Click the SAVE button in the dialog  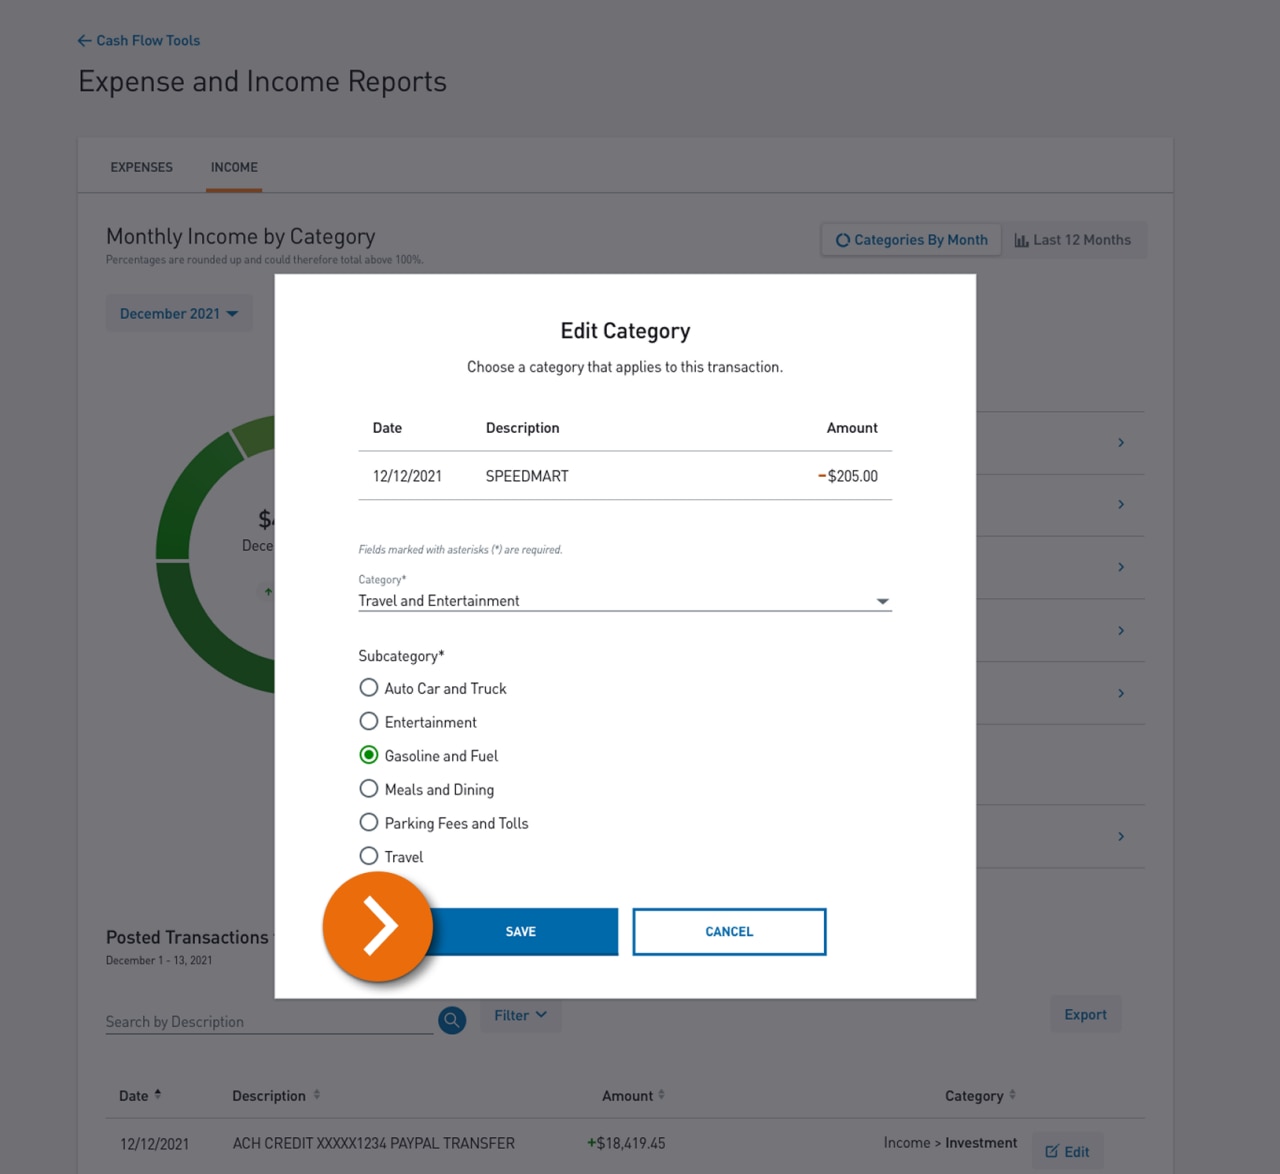point(520,931)
